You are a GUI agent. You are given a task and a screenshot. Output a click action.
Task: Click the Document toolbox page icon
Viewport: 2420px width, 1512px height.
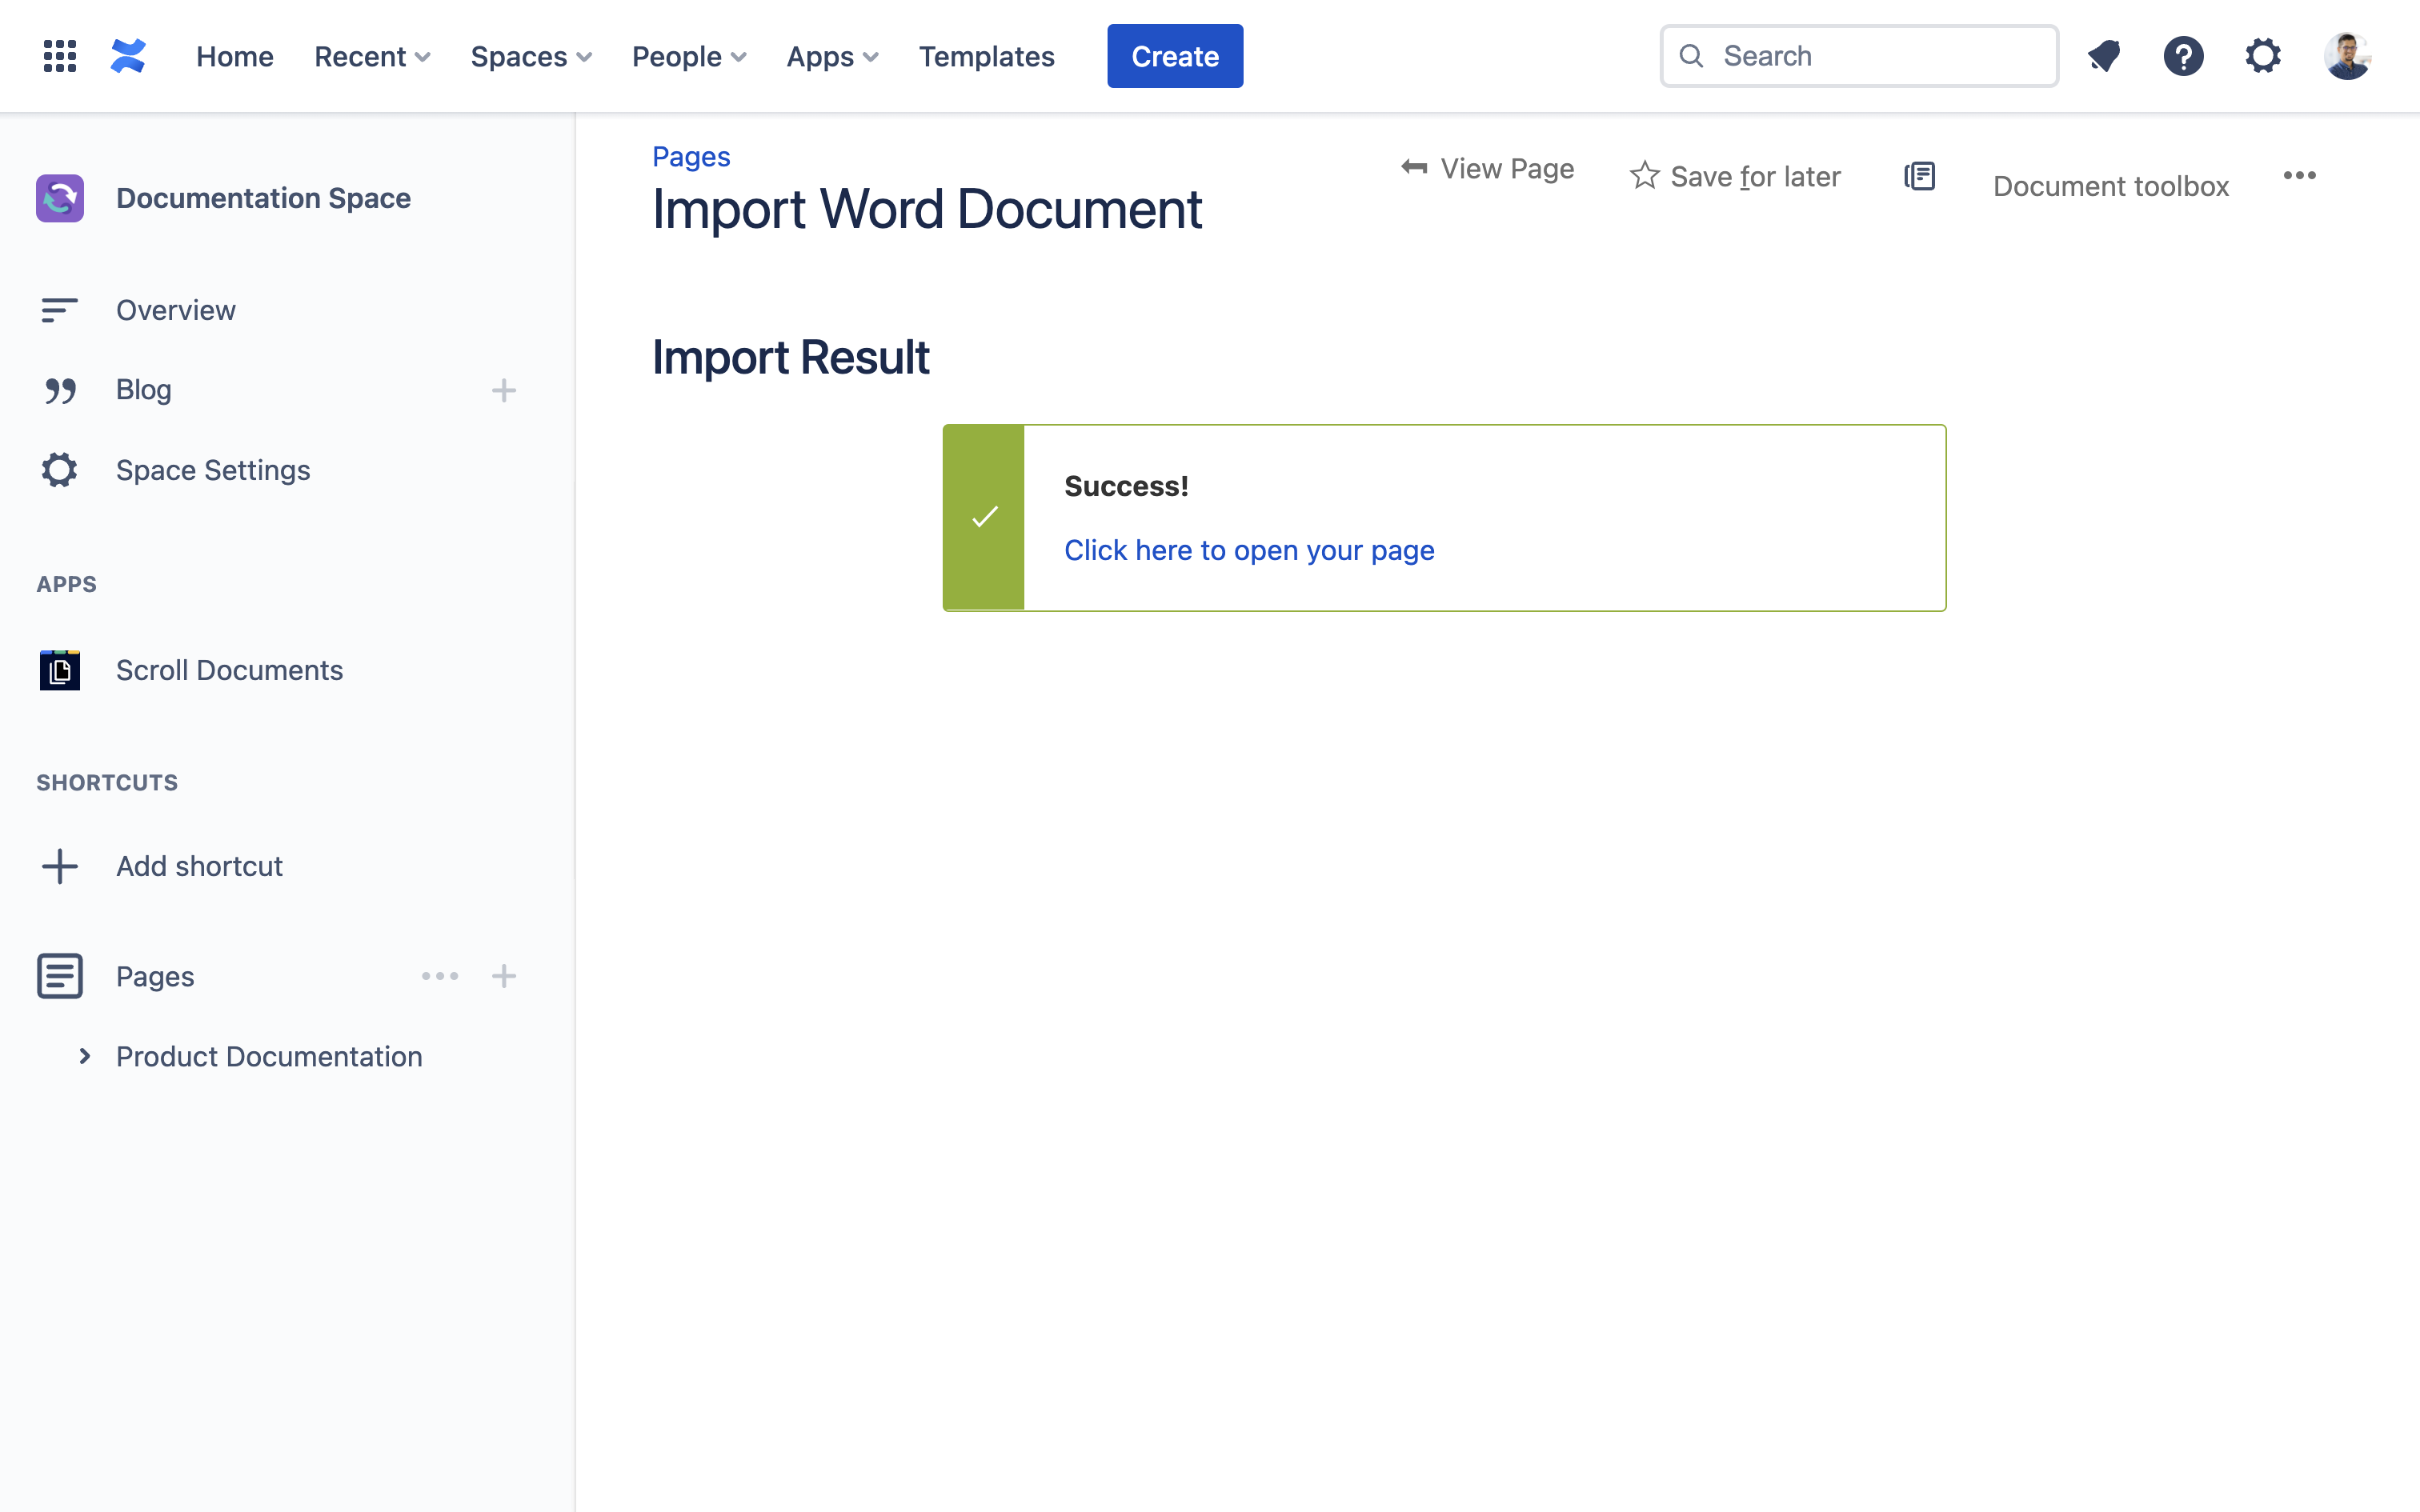[1919, 176]
